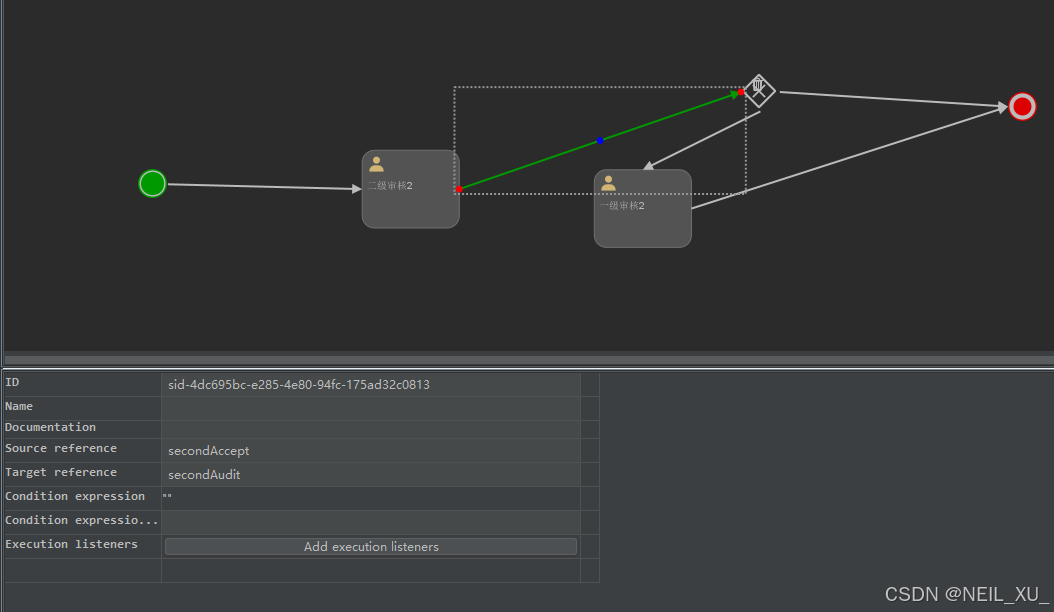Click the red target handle near gateway

tap(741, 93)
